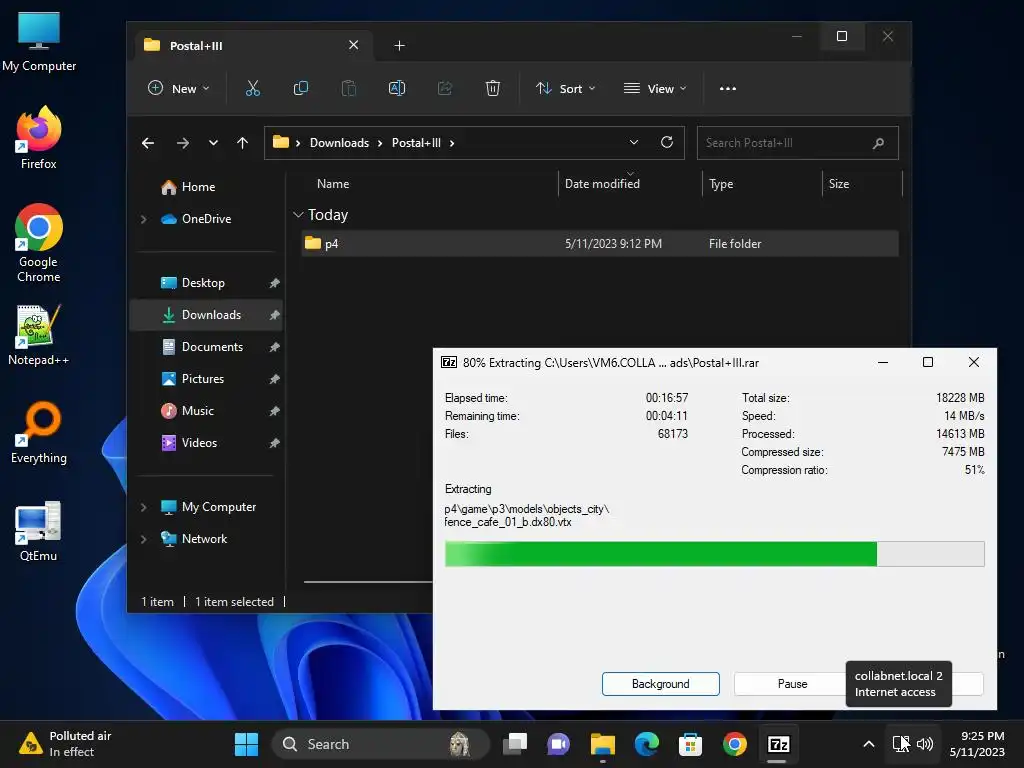Go back using Explorer back arrow
The image size is (1024, 768).
pos(148,143)
